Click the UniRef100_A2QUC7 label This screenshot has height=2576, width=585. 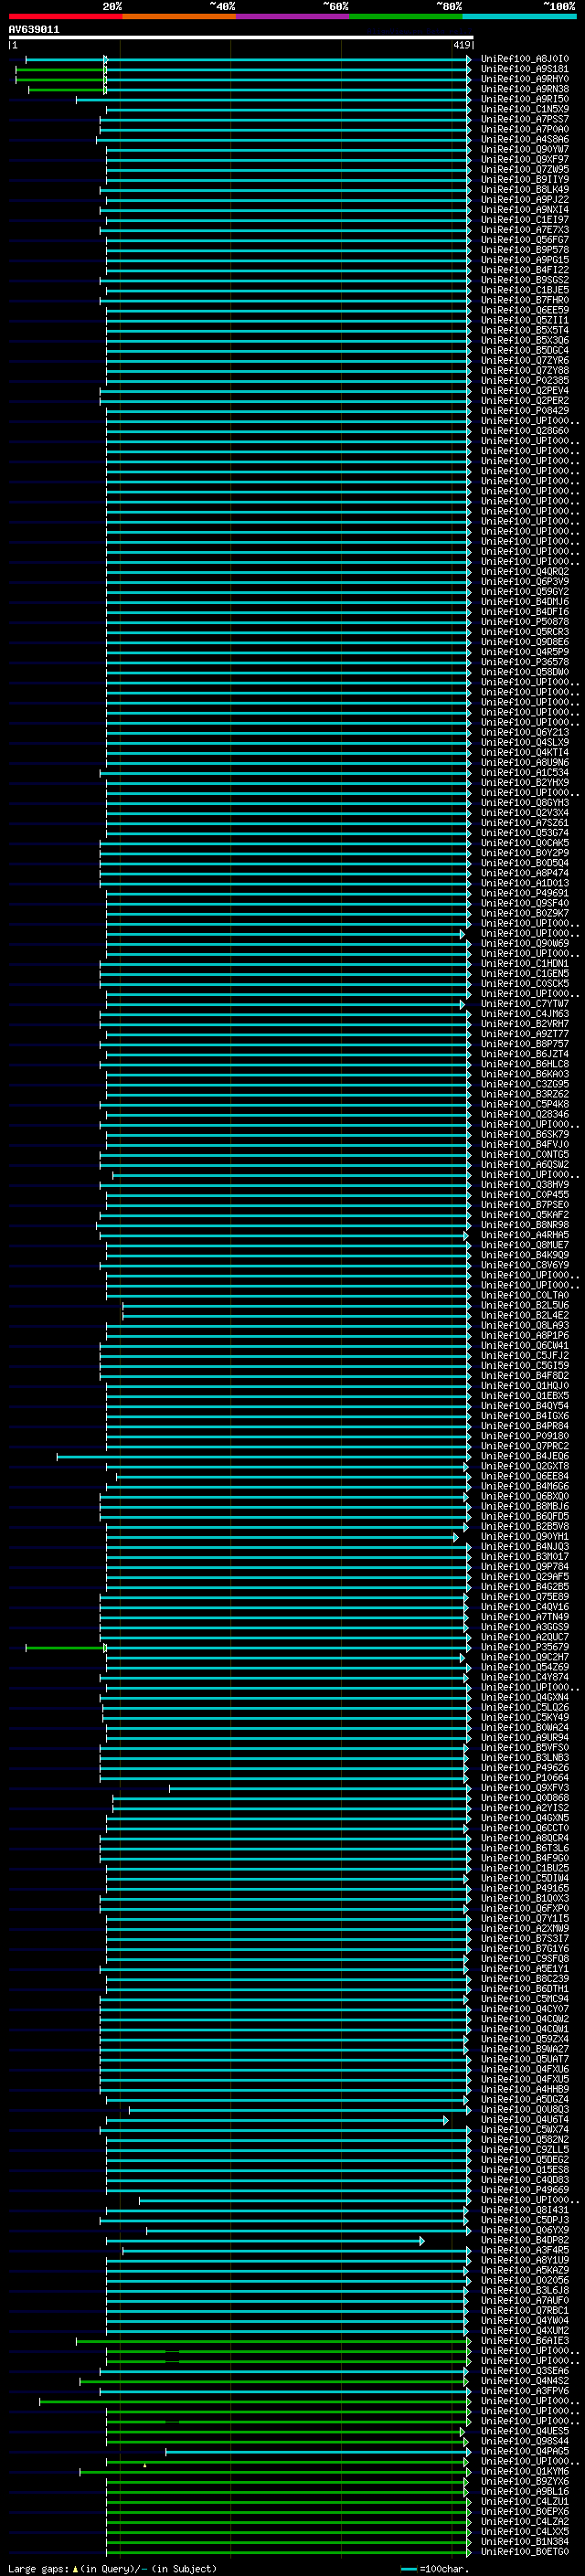(x=525, y=1637)
